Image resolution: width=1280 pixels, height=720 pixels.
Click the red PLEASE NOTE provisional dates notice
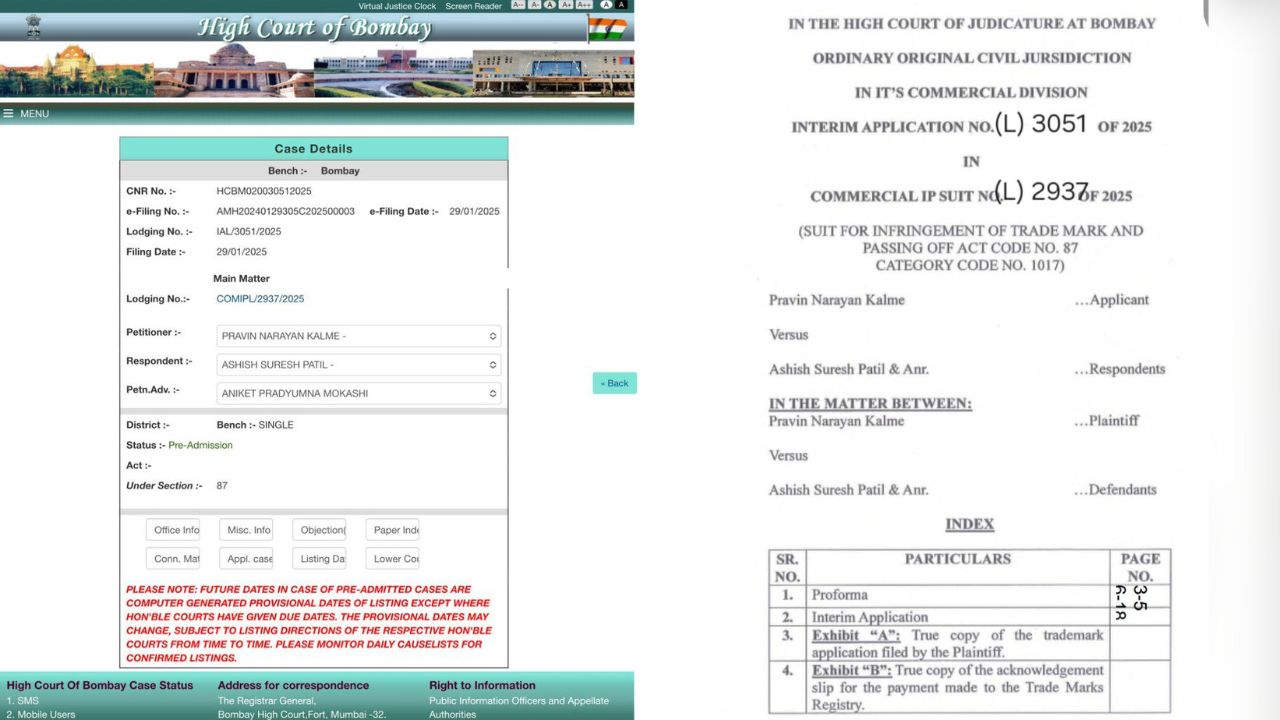click(x=309, y=624)
